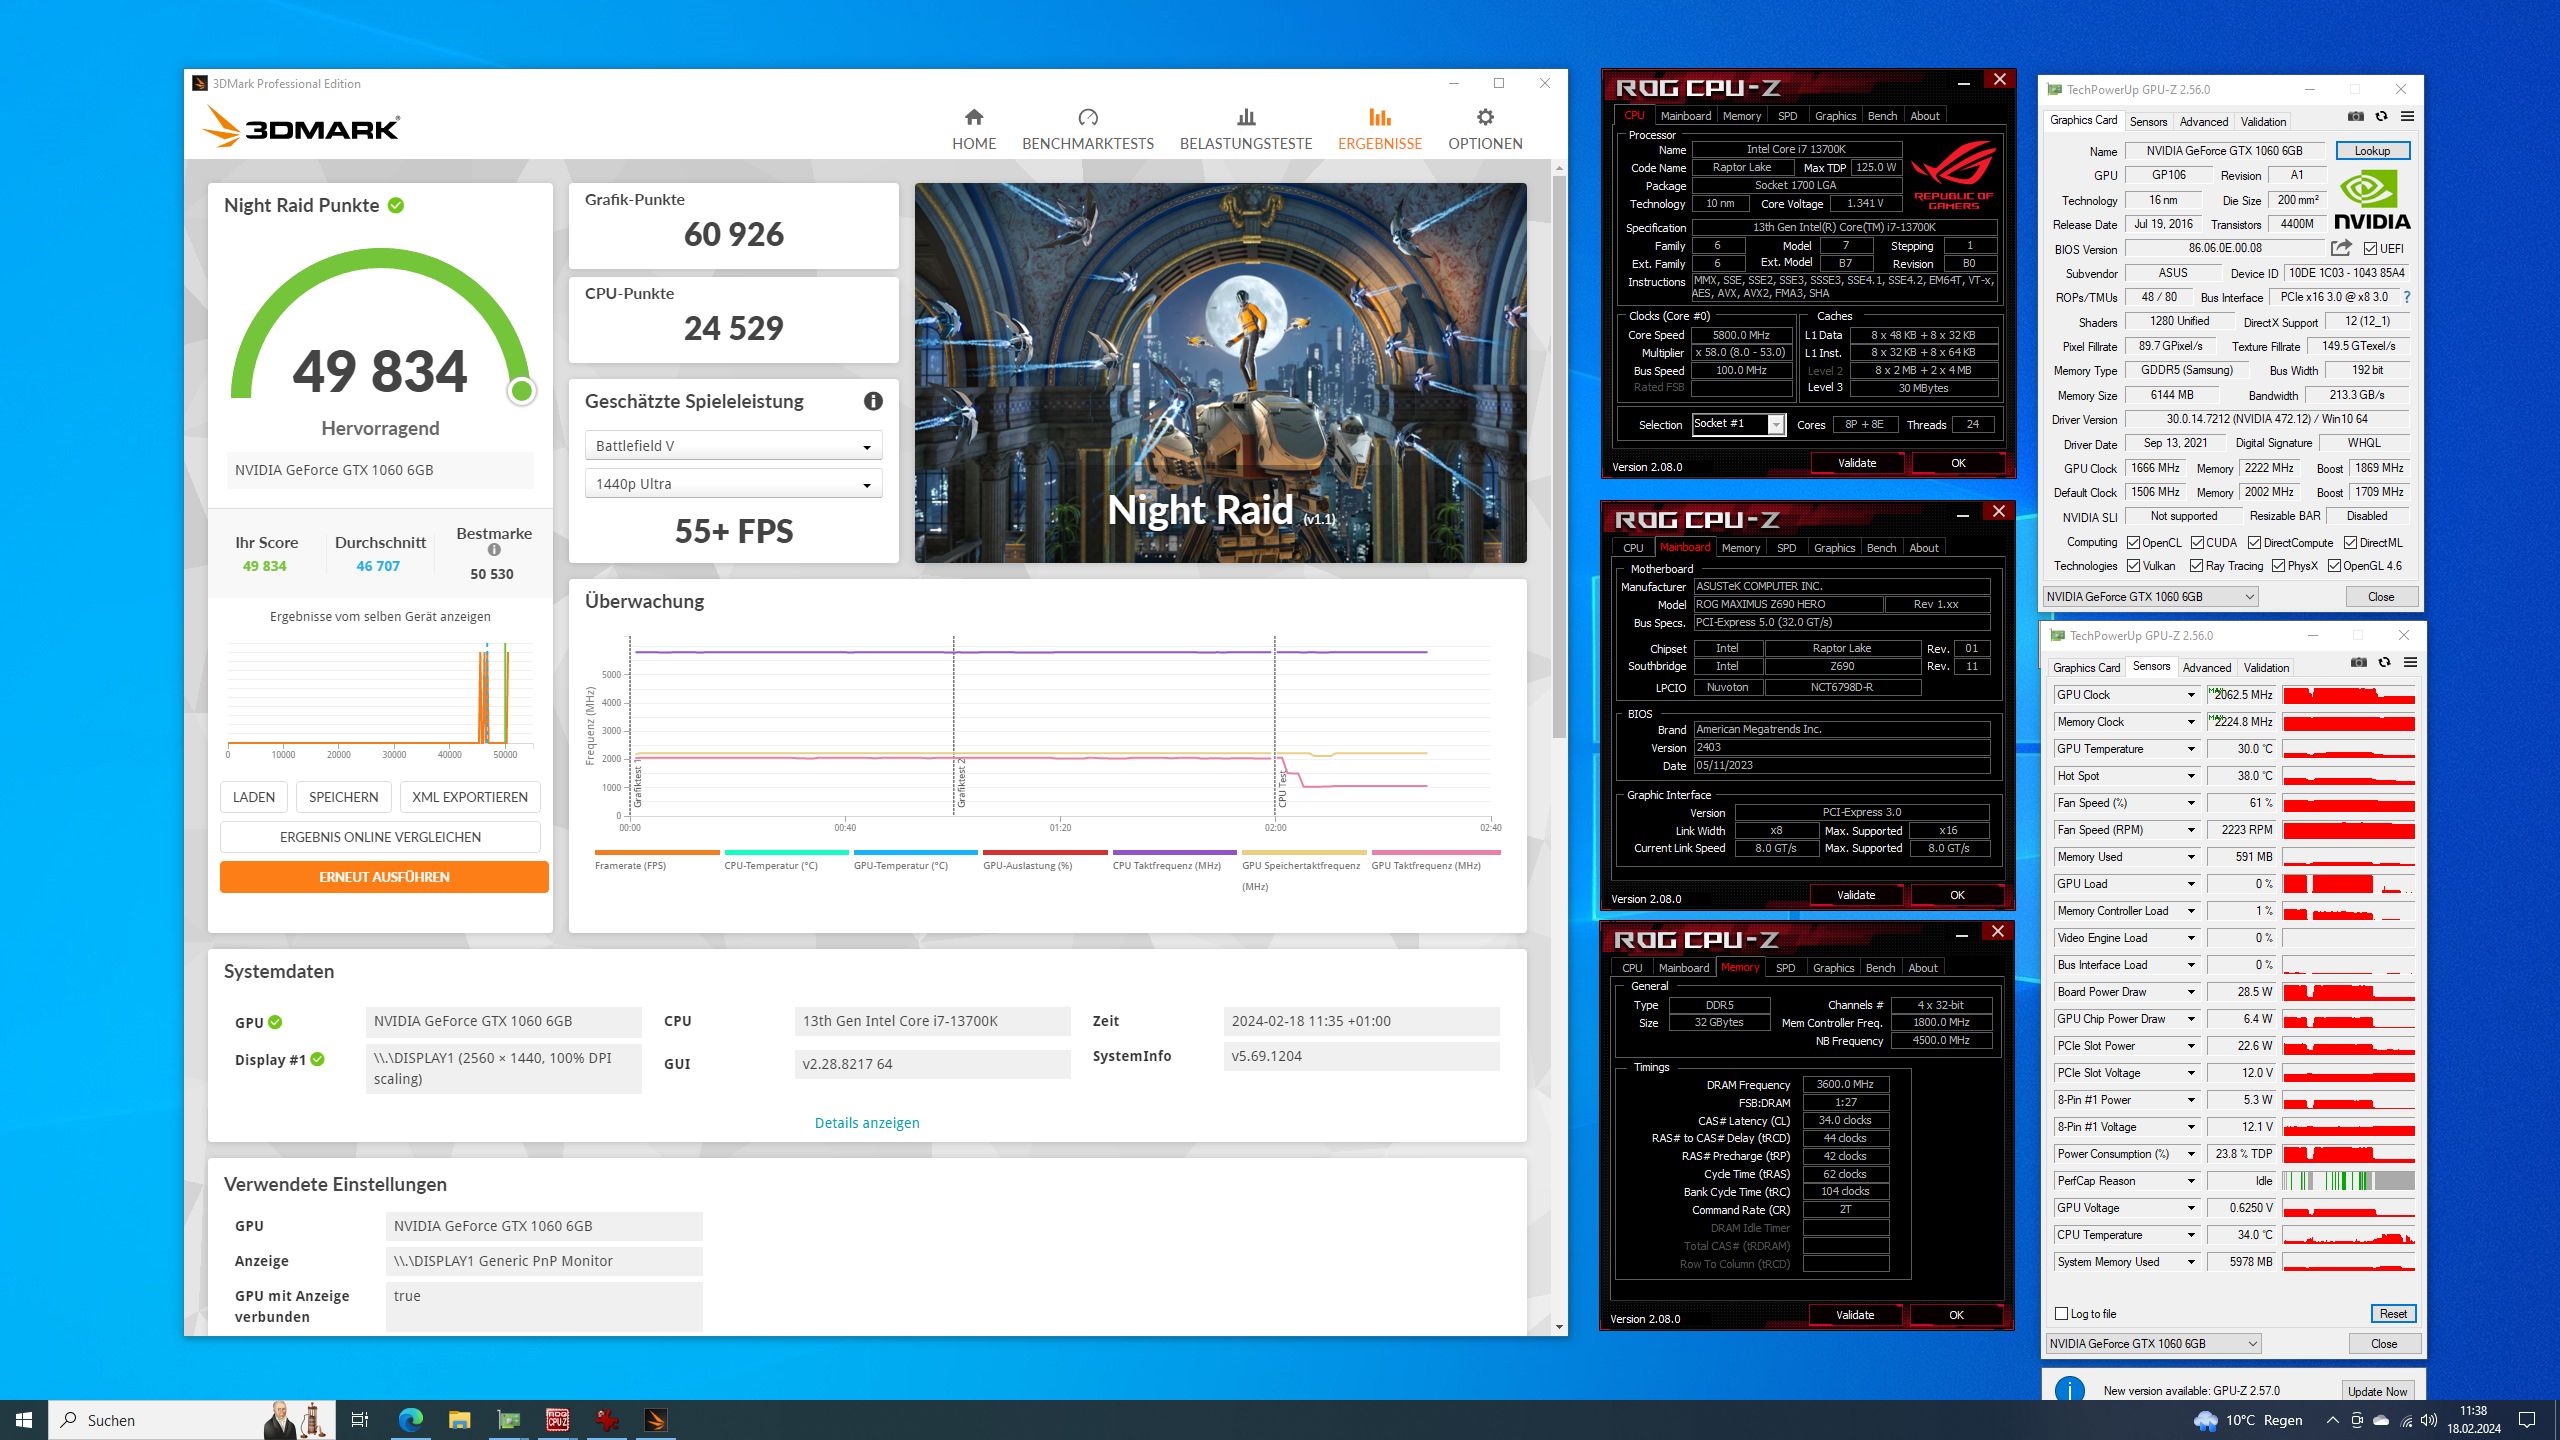
Task: Open the HOME section in 3DMark
Action: click(x=973, y=130)
